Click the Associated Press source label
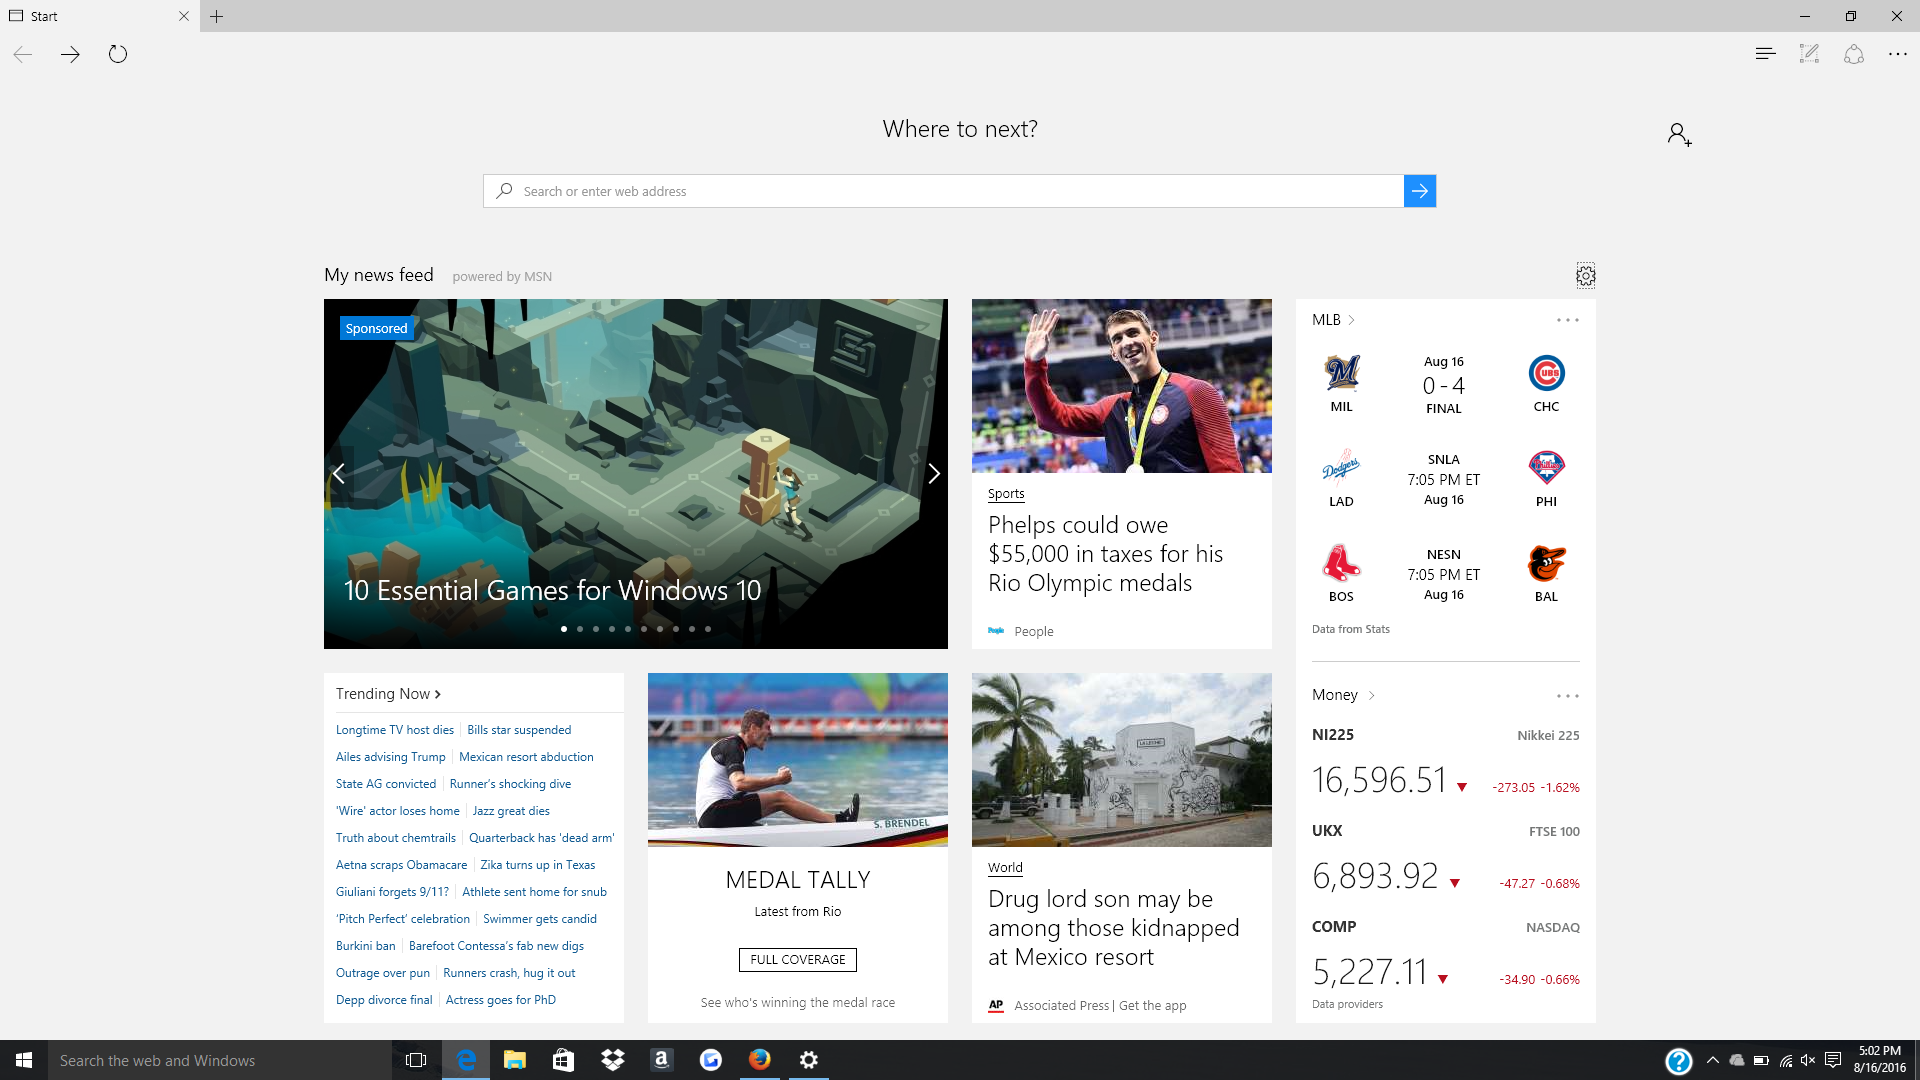The width and height of the screenshot is (1920, 1080). 1061,1006
